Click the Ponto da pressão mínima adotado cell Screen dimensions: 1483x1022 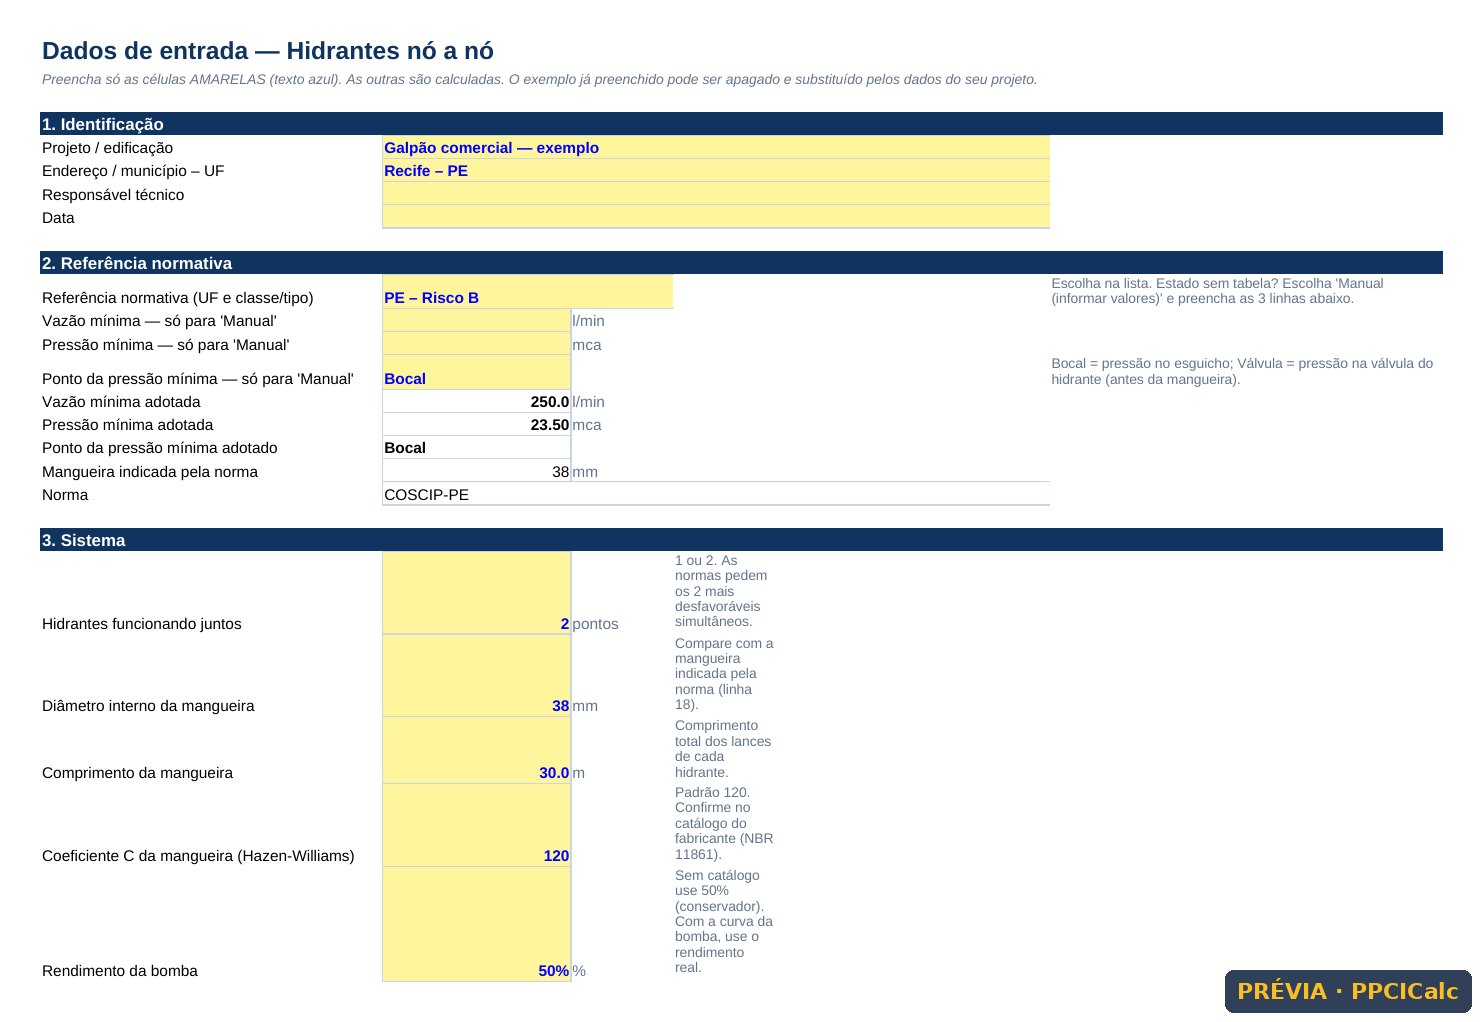tap(477, 448)
